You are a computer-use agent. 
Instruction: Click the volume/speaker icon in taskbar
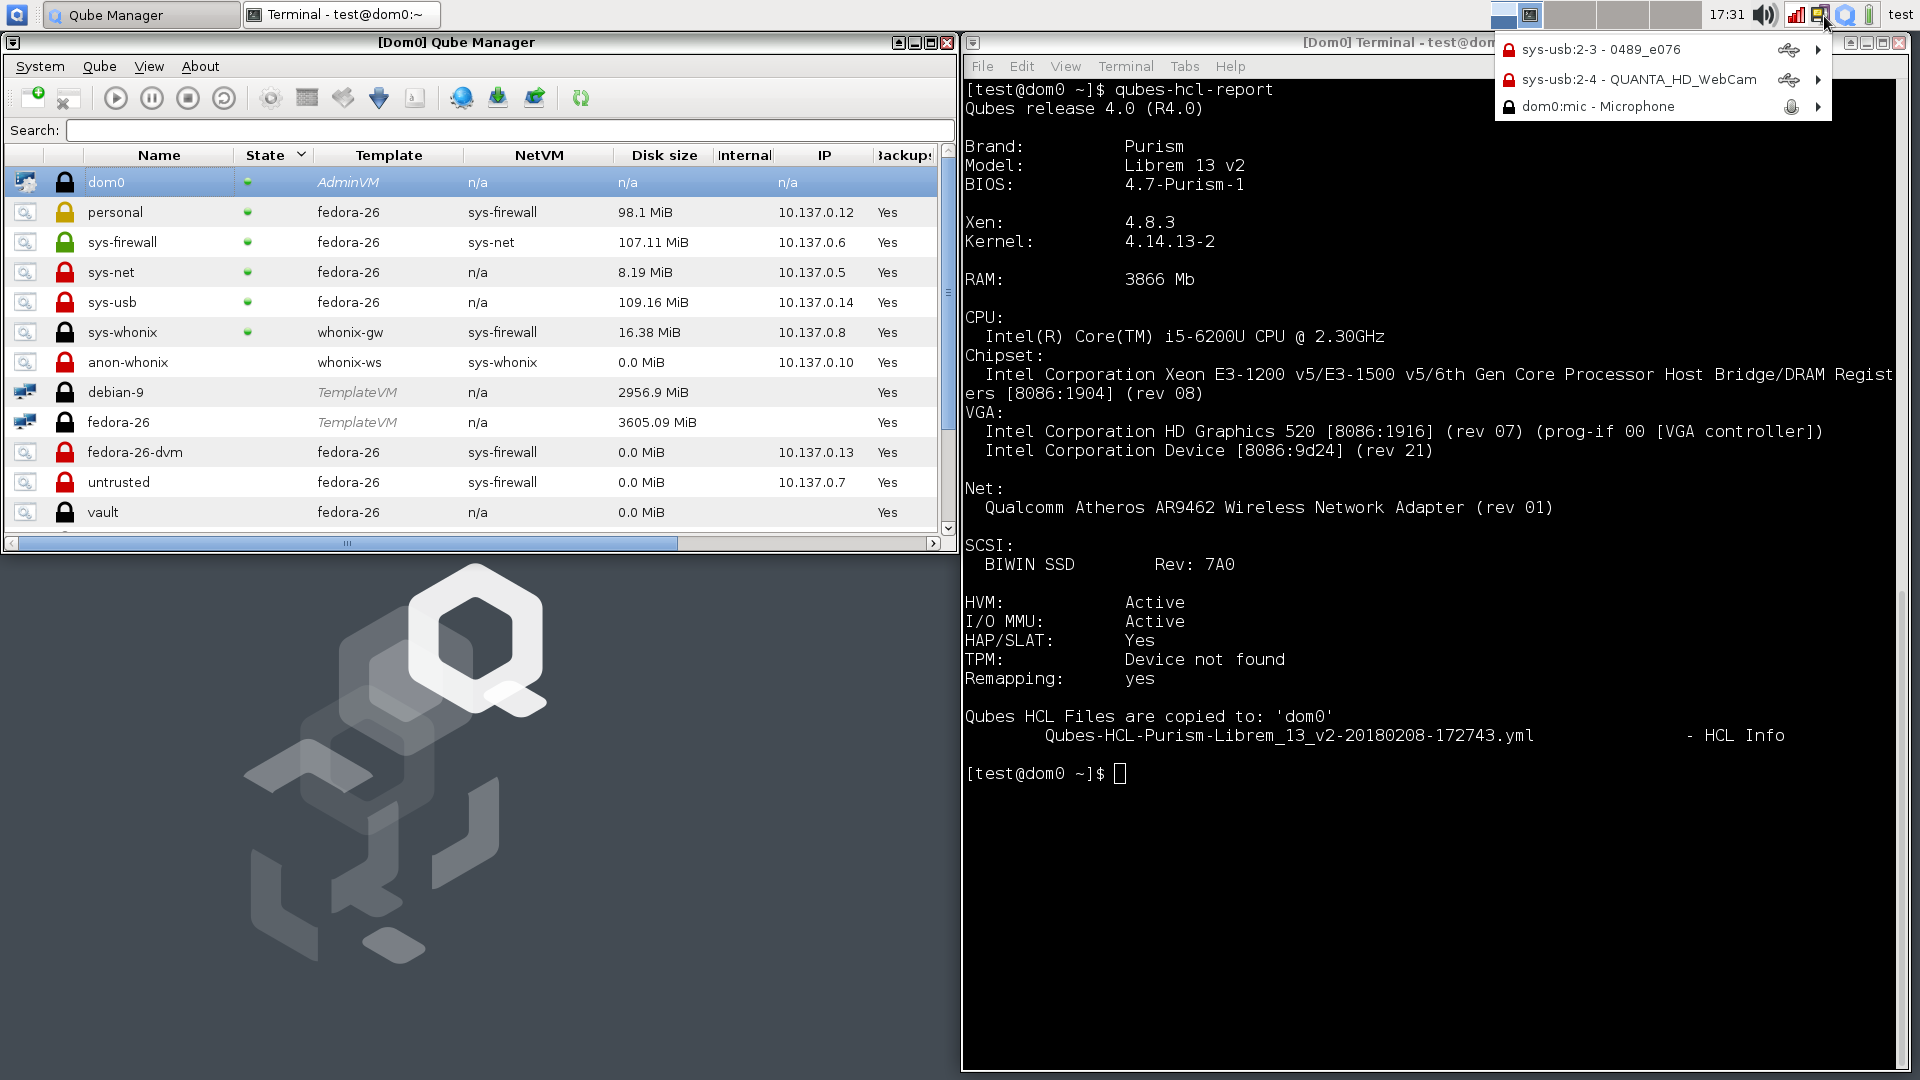(1764, 15)
